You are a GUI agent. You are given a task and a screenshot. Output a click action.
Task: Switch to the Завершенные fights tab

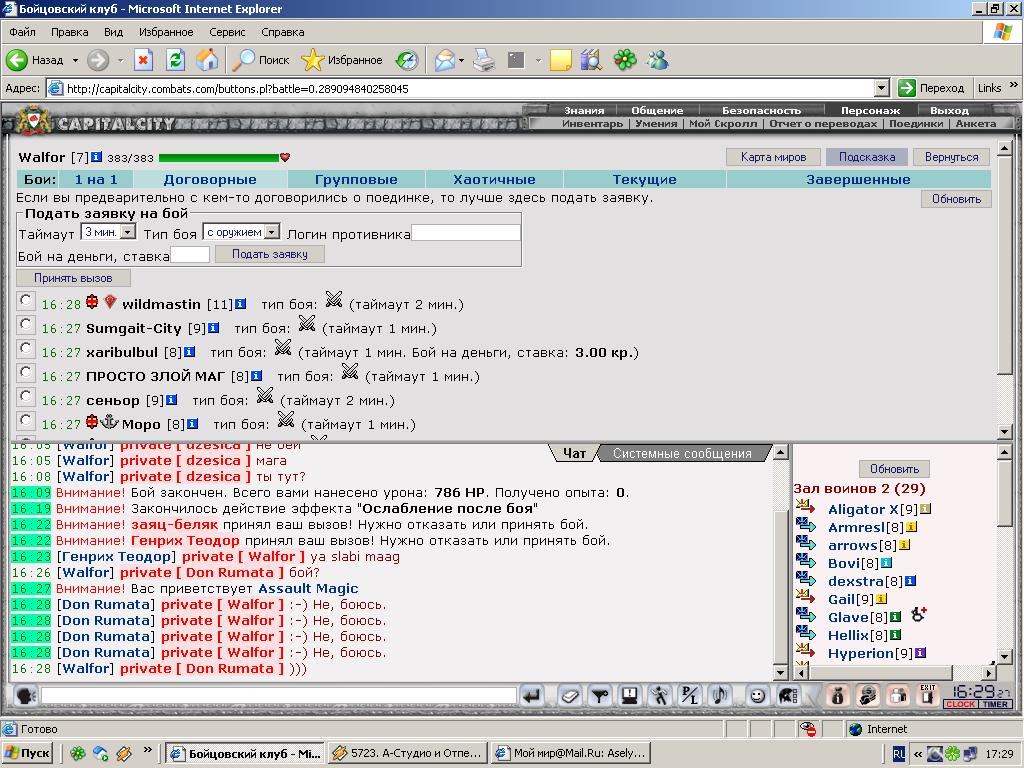click(x=858, y=180)
